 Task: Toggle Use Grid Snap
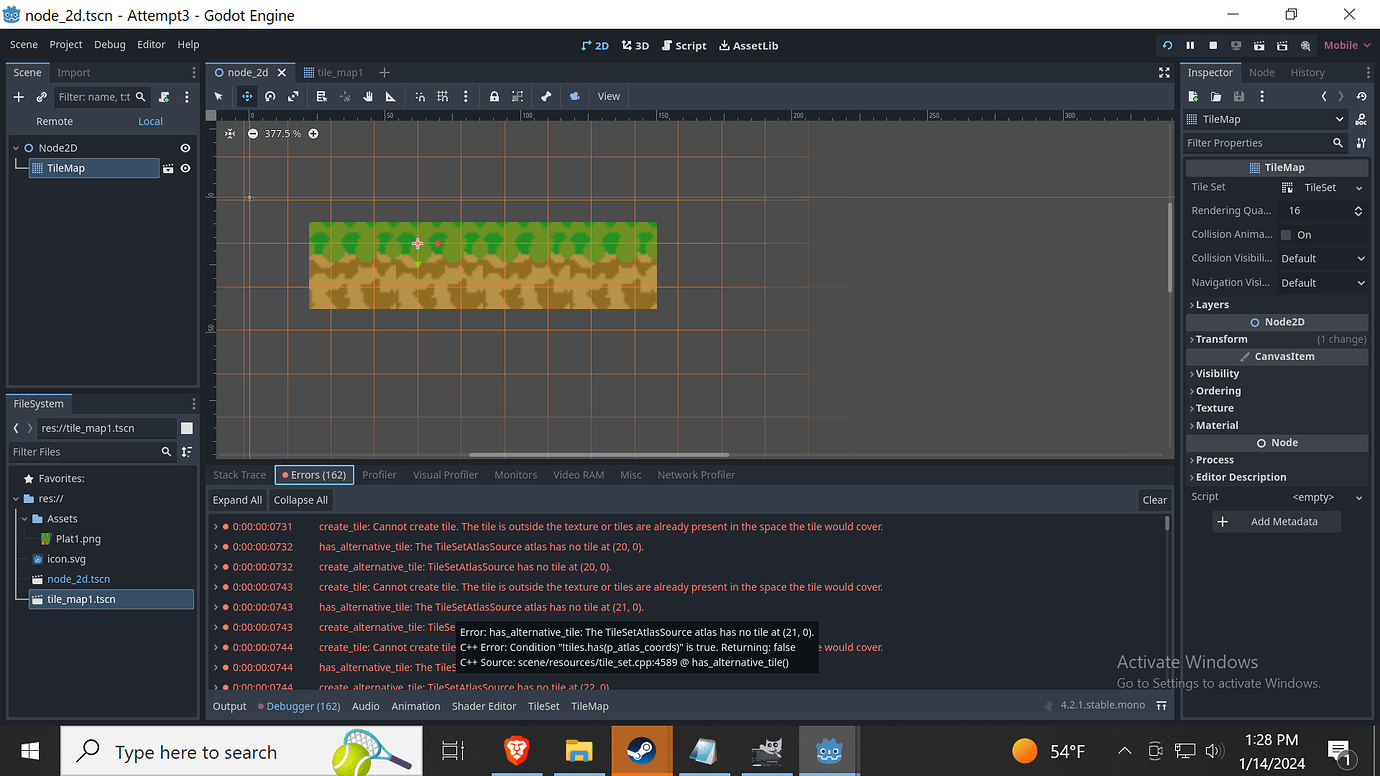pos(443,96)
